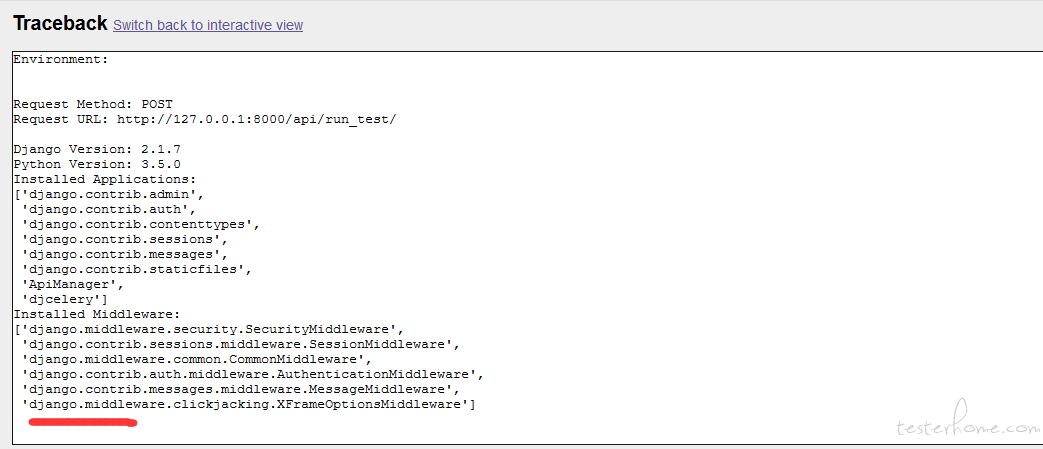The height and width of the screenshot is (449, 1043).
Task: Click the Request Method: POST line
Action: tap(92, 104)
